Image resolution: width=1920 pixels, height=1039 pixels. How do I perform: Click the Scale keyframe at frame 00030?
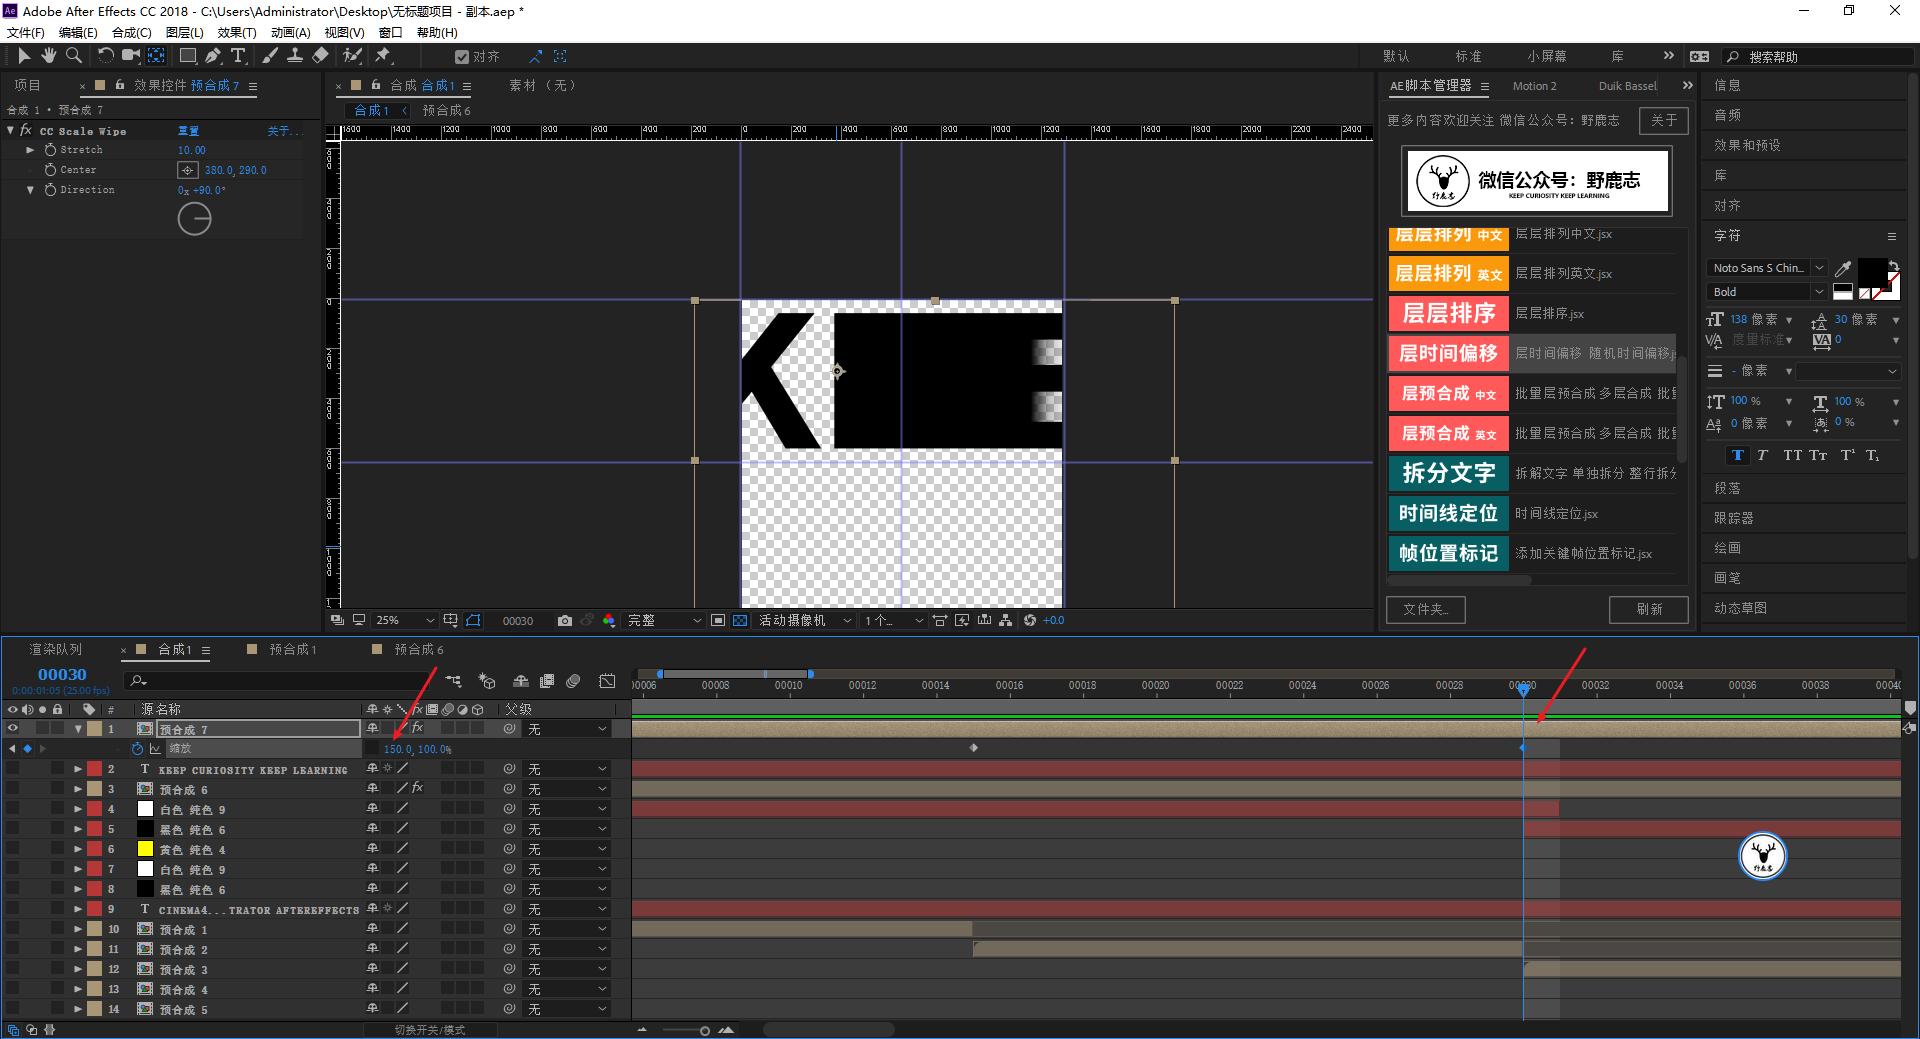coord(1523,748)
